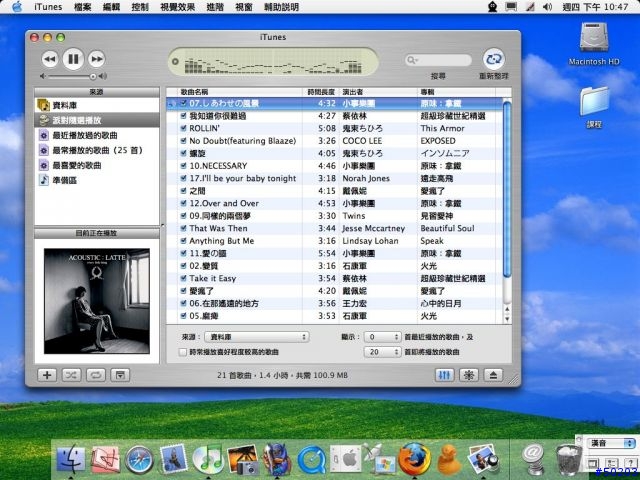Launch Firefox from the Dock
Image resolution: width=640 pixels, height=480 pixels.
(414, 459)
